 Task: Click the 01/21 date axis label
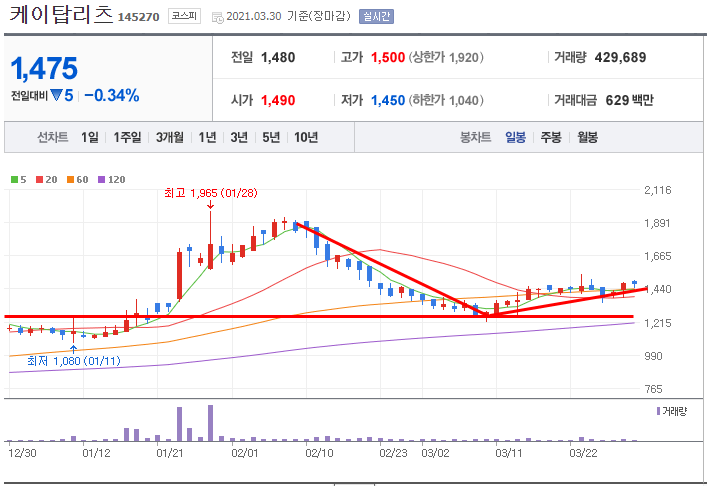[x=170, y=453]
